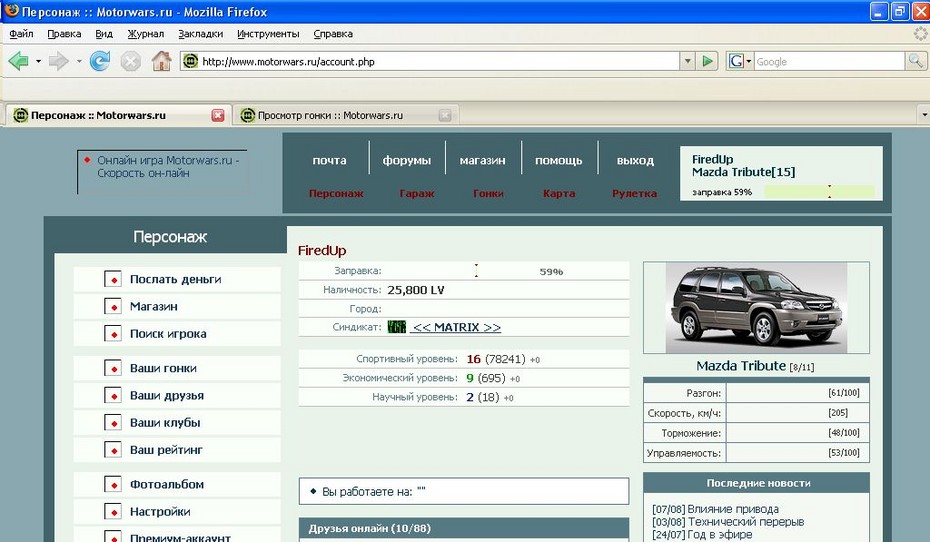Open the tab list dropdown arrow

click(x=923, y=114)
